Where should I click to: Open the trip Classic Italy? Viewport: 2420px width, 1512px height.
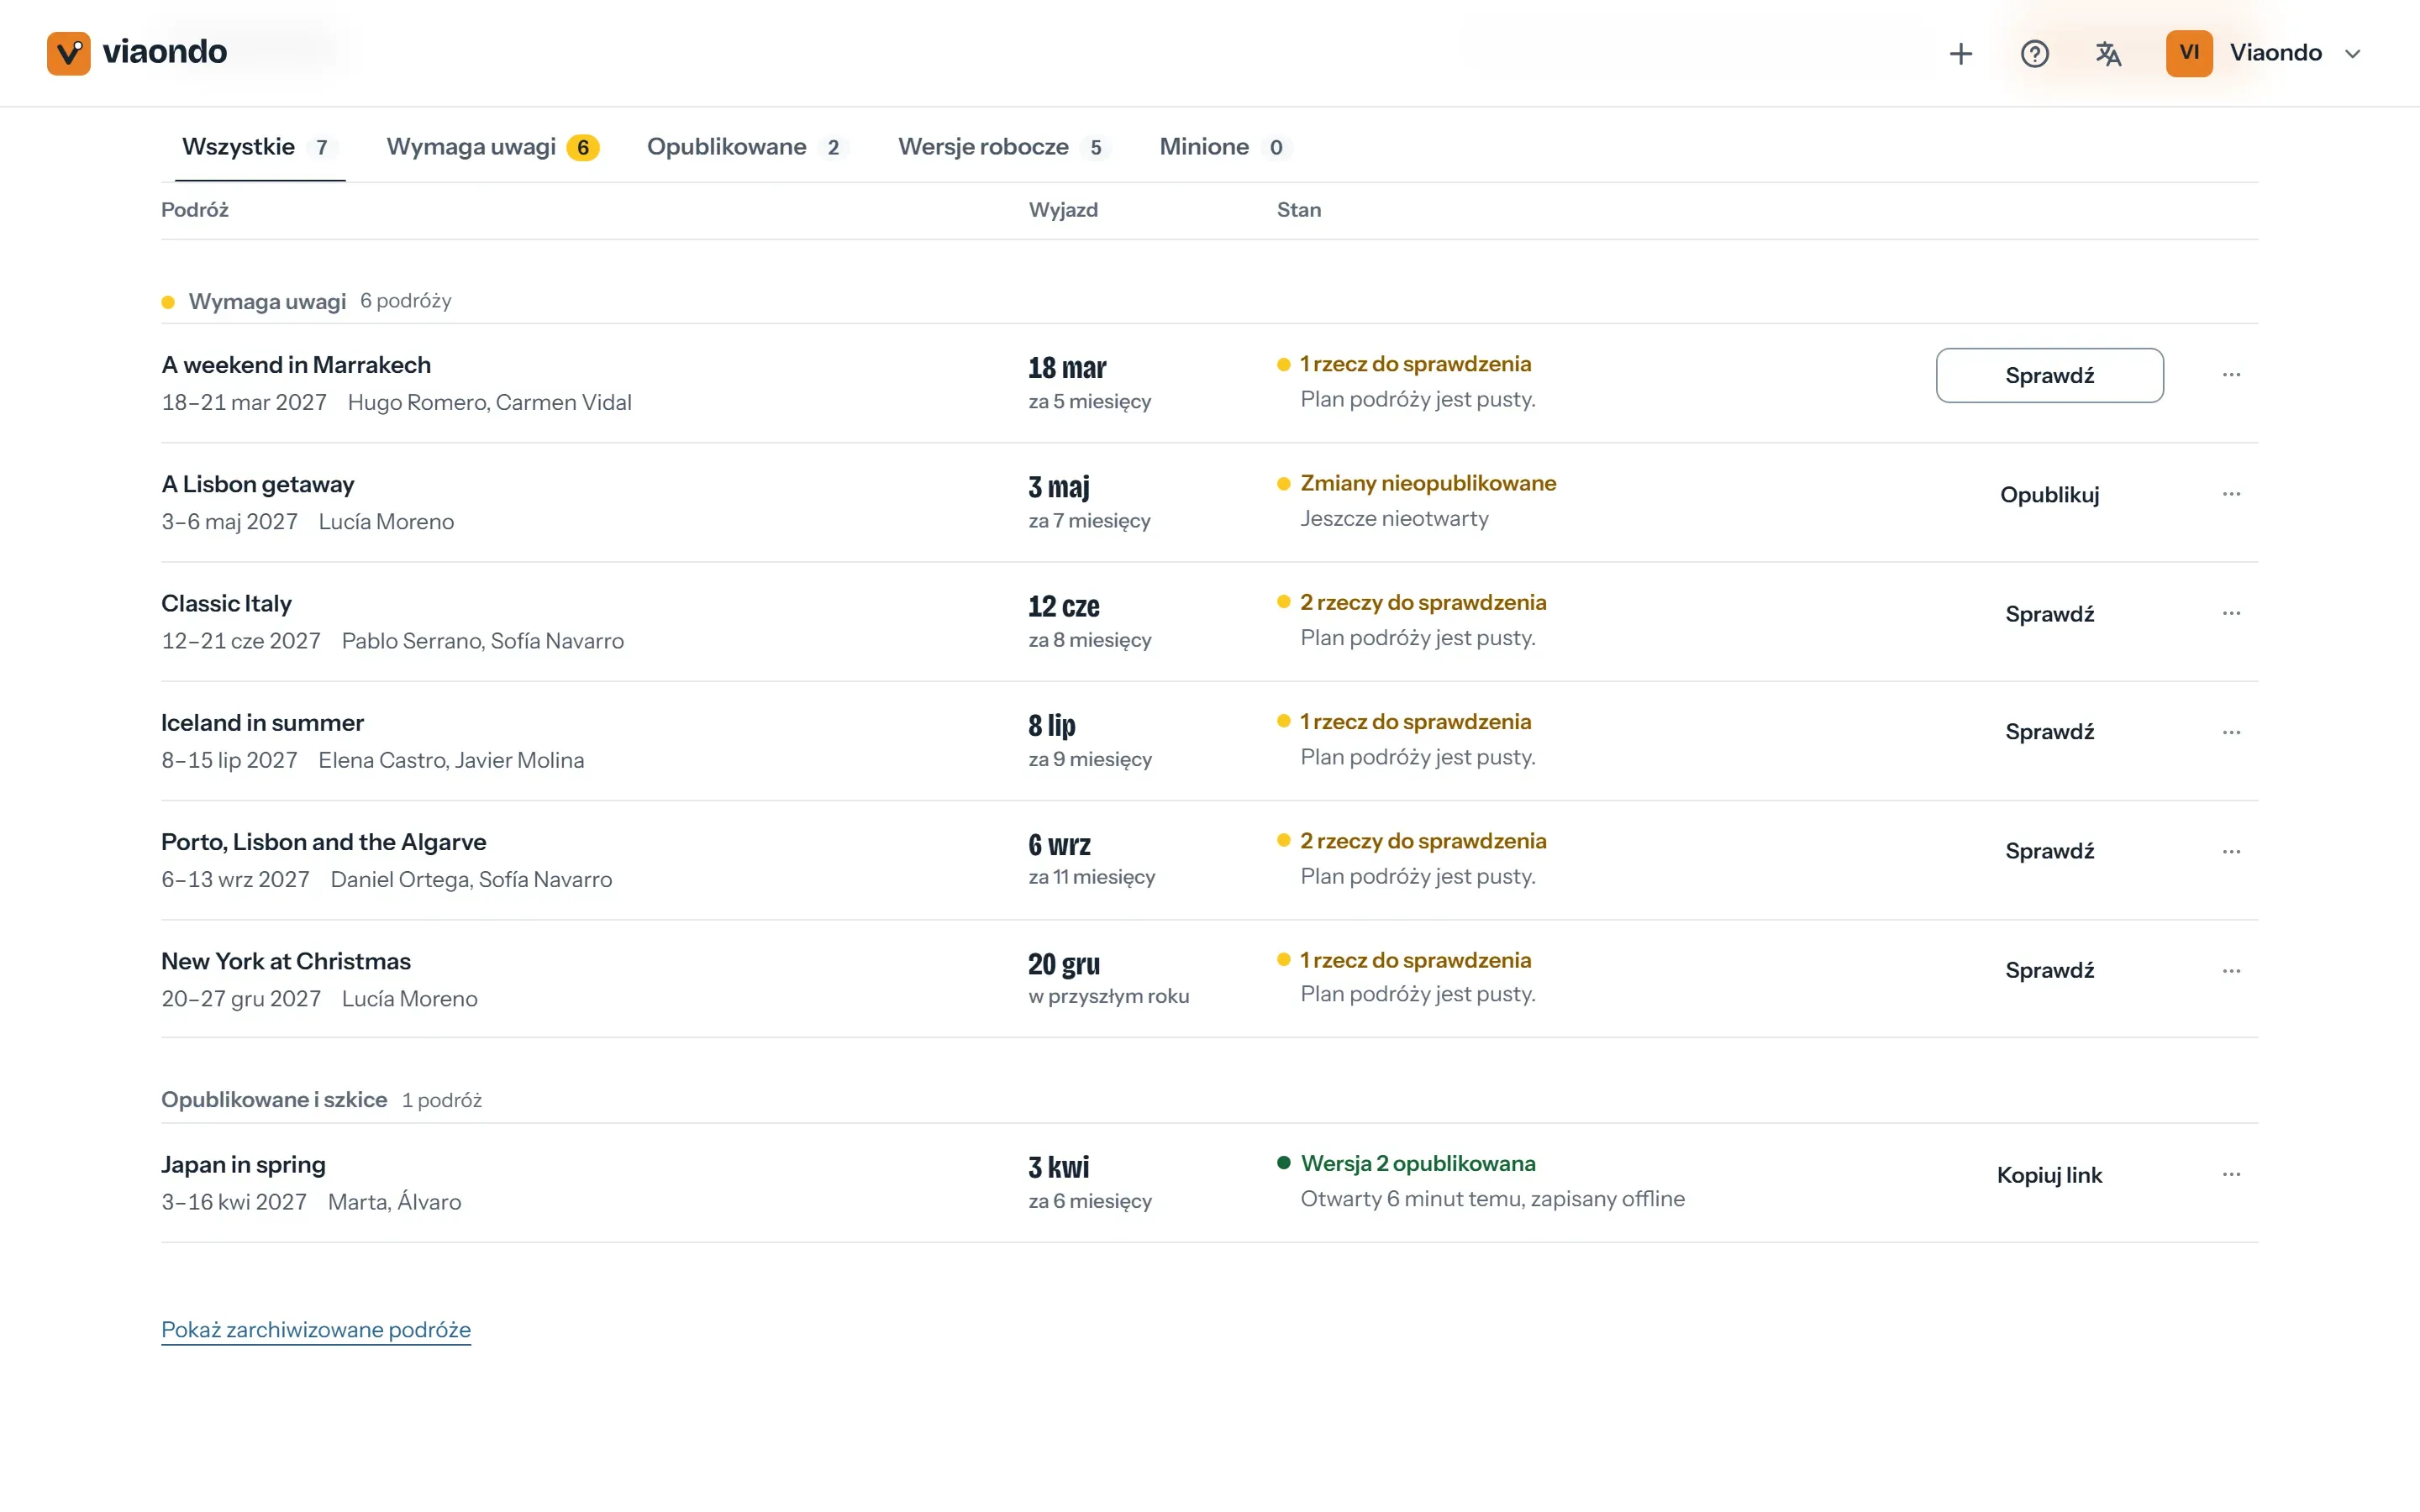[226, 604]
